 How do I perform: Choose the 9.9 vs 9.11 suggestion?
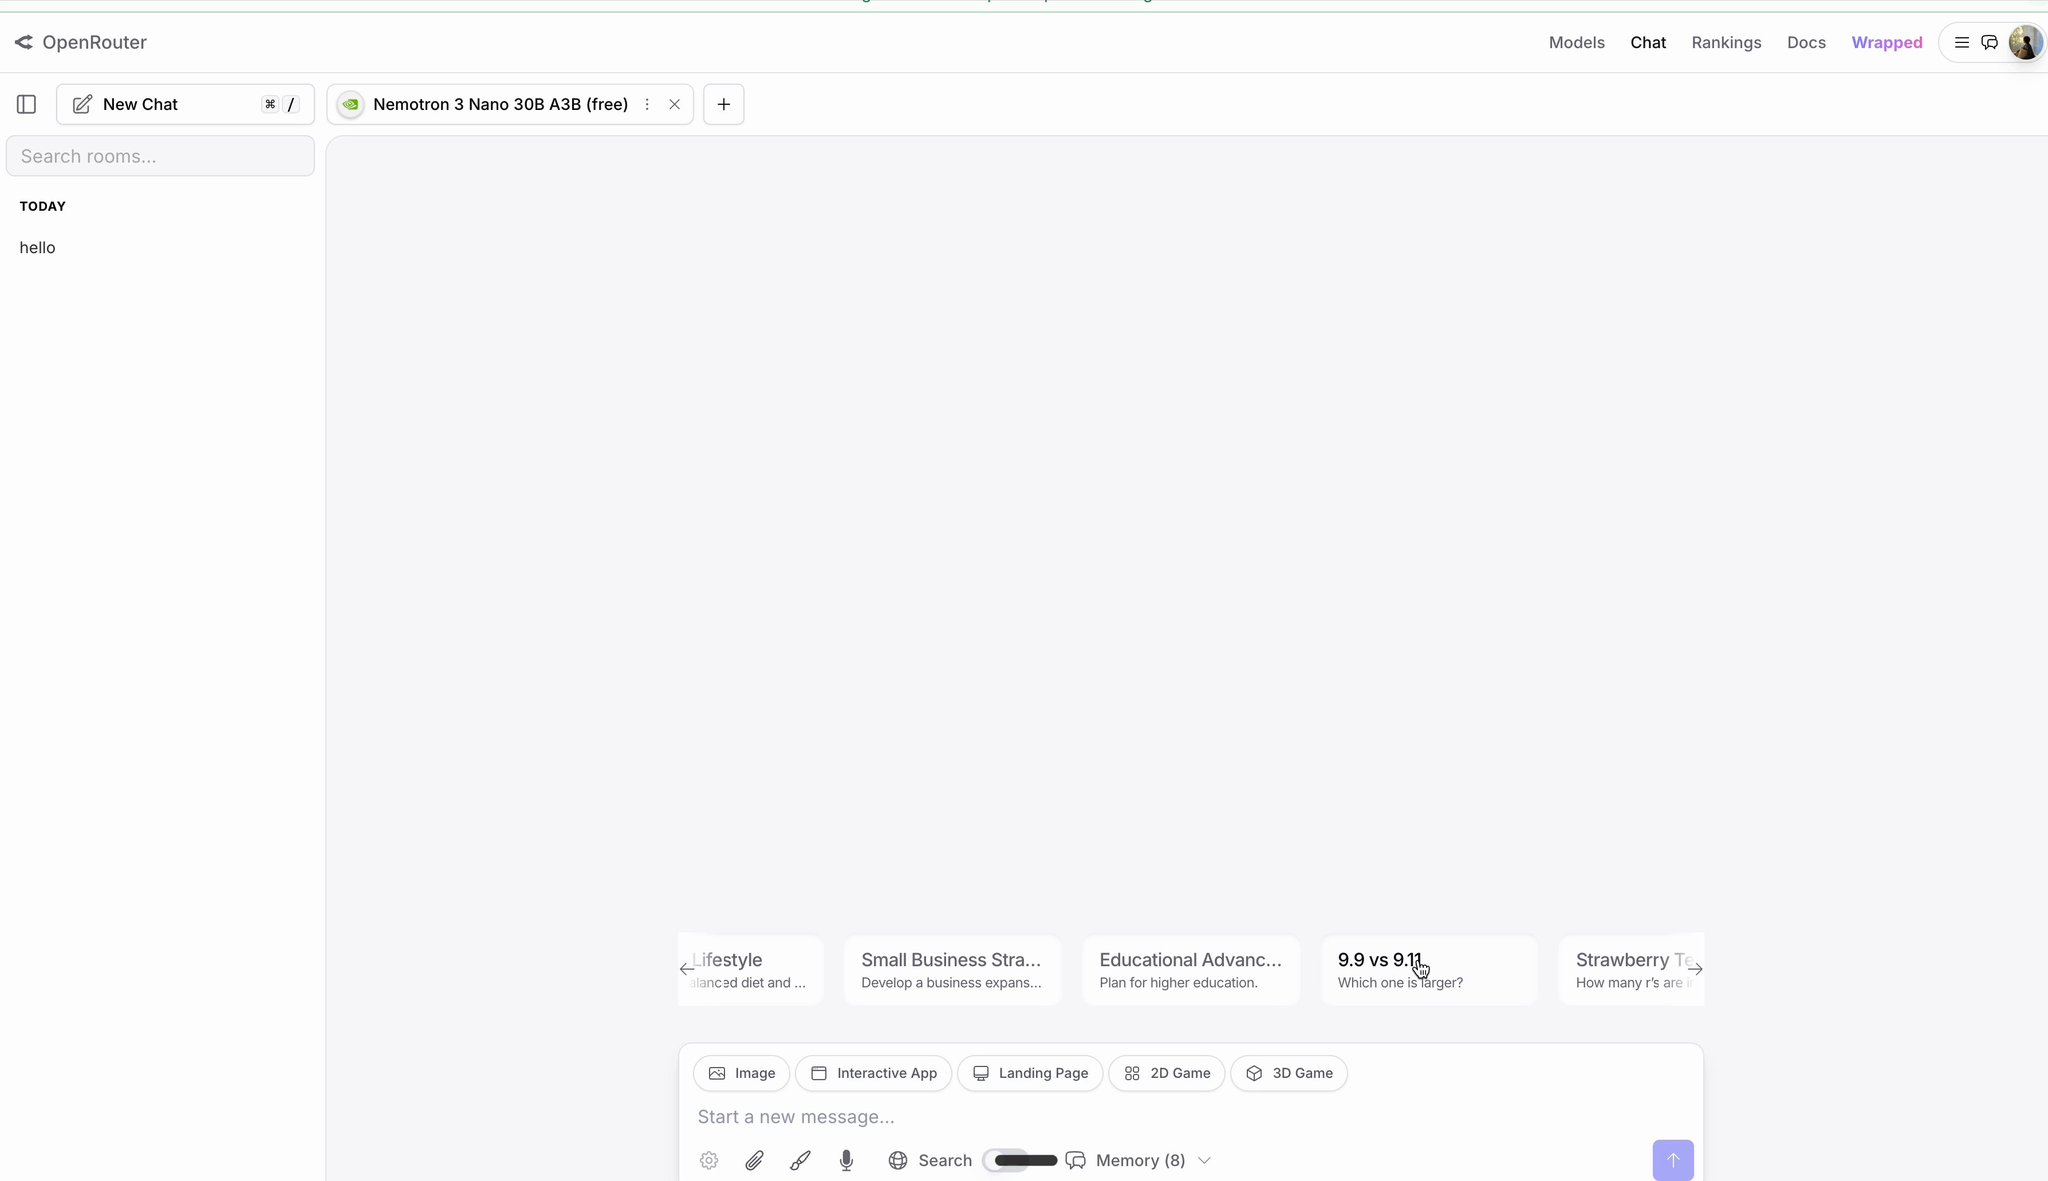1429,970
